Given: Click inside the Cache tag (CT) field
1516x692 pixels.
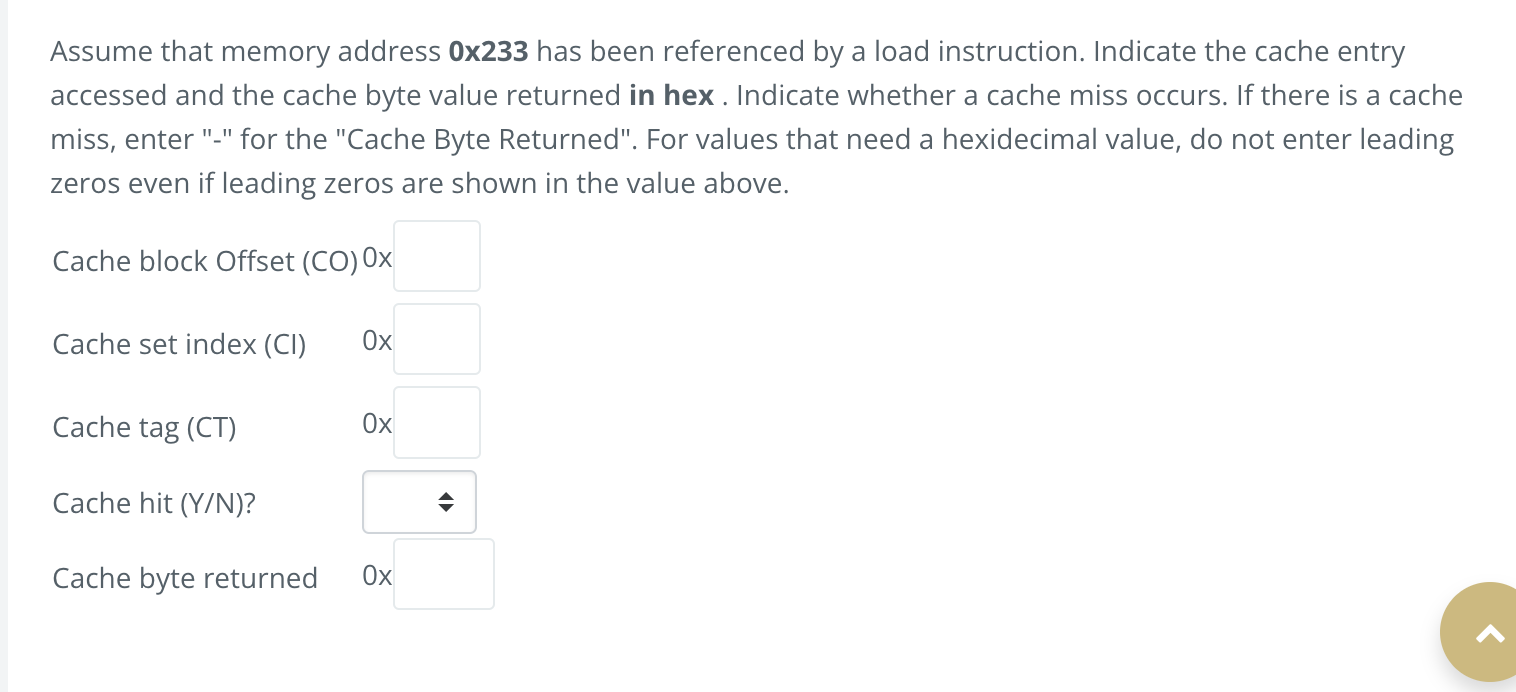Looking at the screenshot, I should (x=436, y=422).
